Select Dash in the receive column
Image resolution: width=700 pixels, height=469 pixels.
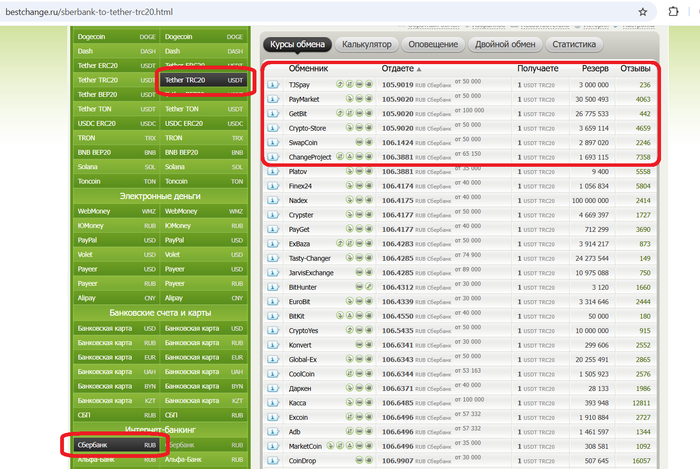click(x=204, y=51)
